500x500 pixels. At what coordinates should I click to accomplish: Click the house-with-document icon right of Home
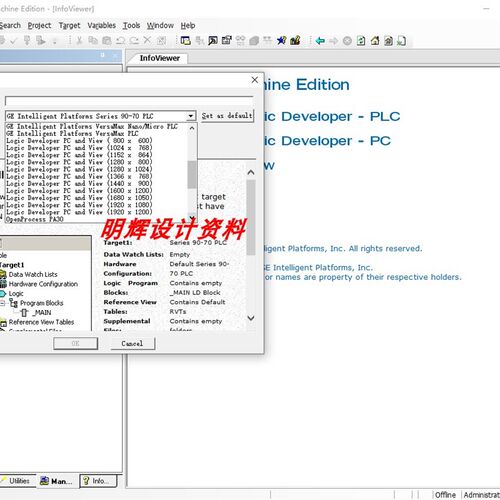pos(389,41)
